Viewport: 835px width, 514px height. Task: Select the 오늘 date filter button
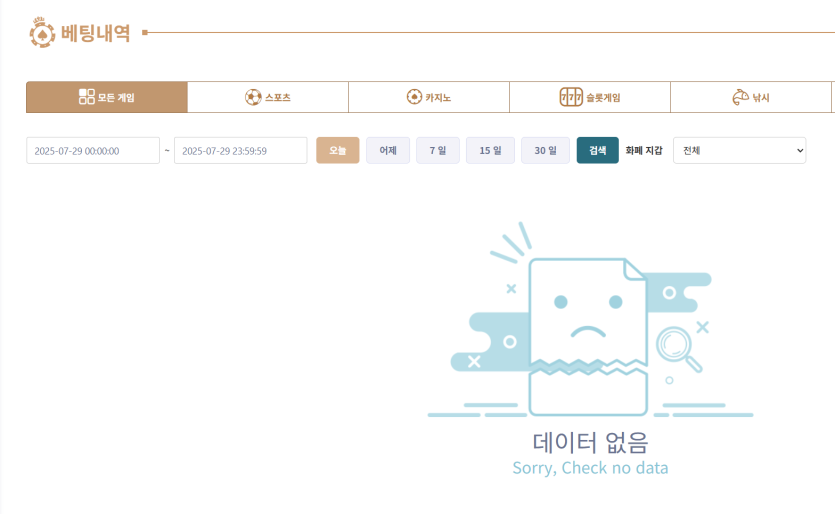click(x=337, y=150)
